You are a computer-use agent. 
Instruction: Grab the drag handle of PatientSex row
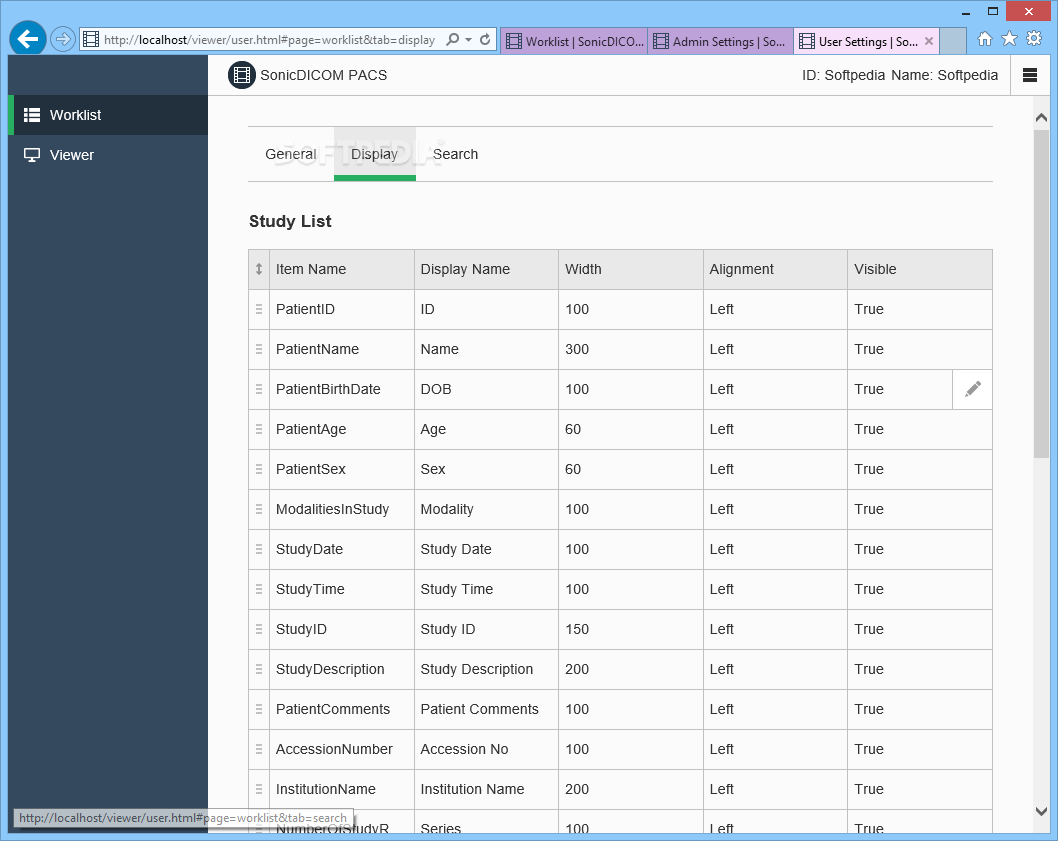point(258,469)
